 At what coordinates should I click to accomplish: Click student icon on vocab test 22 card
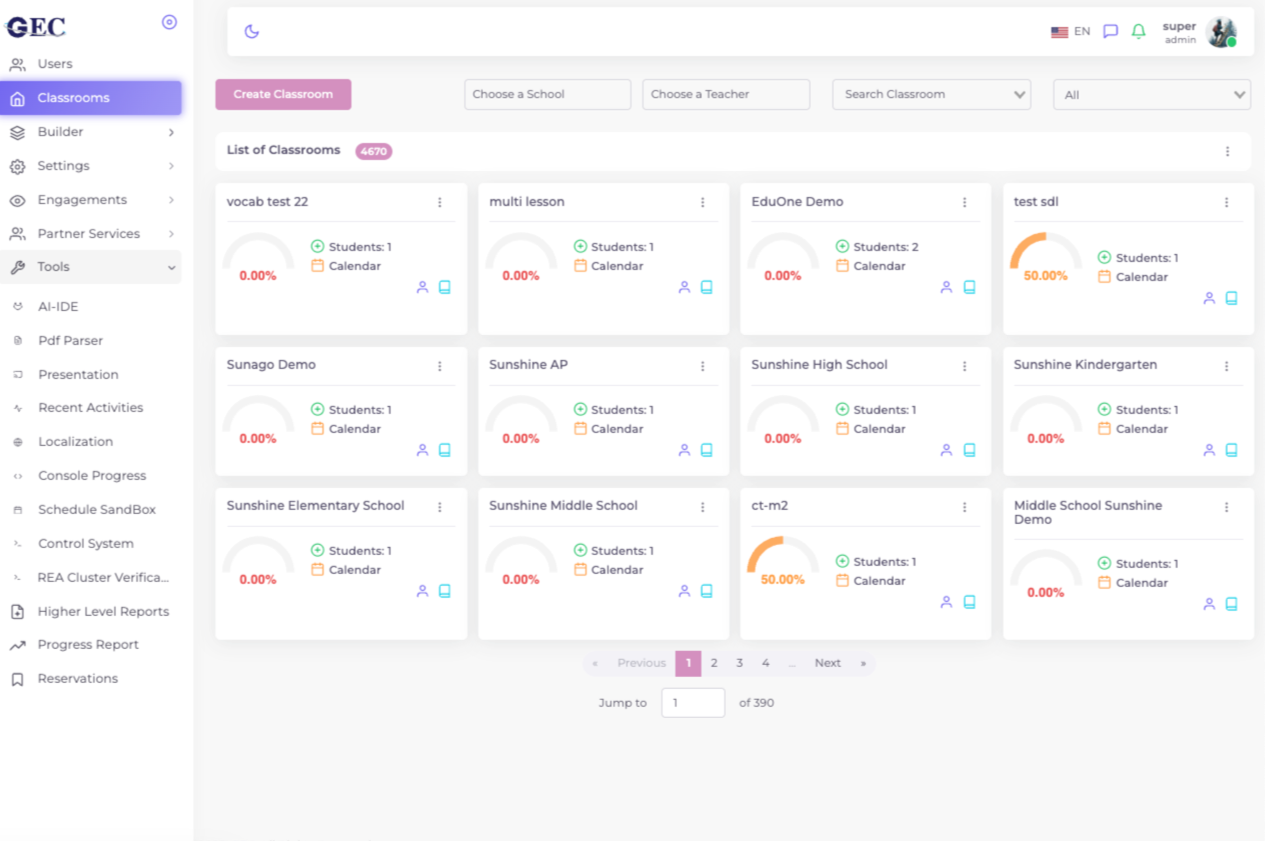(x=422, y=287)
